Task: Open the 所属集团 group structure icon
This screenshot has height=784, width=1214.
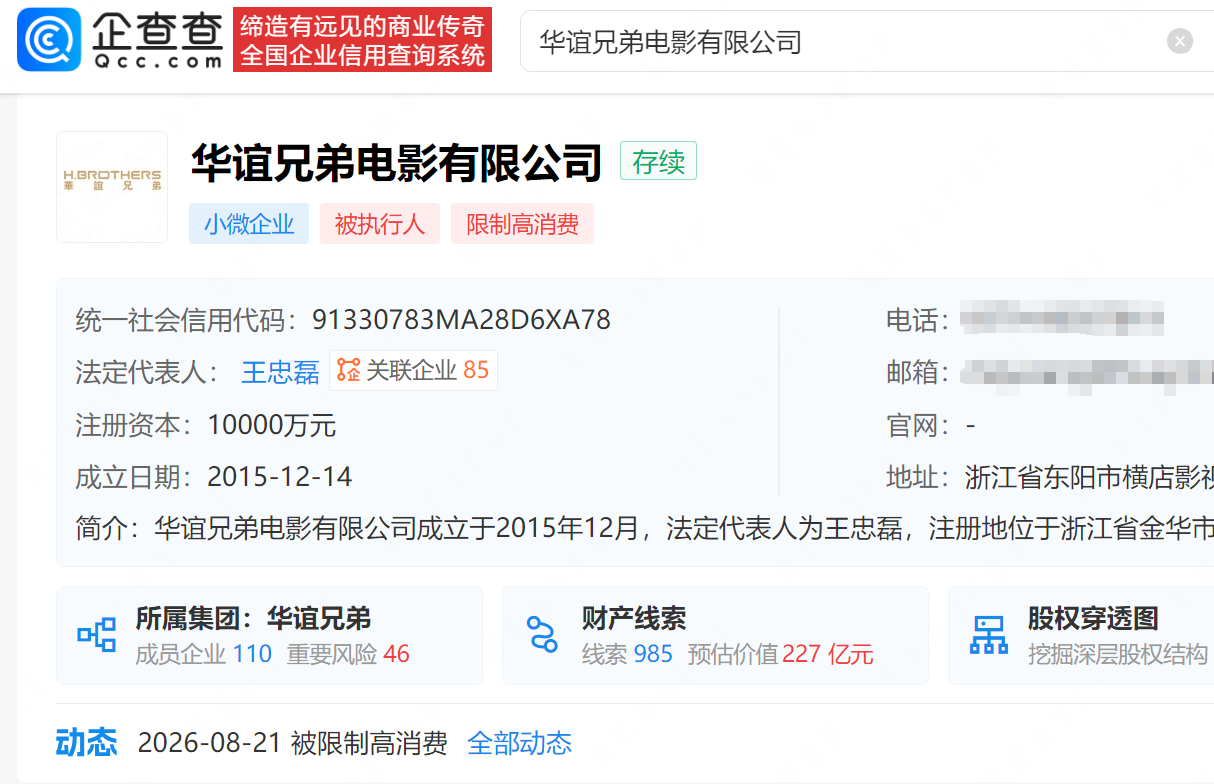Action: (x=97, y=634)
